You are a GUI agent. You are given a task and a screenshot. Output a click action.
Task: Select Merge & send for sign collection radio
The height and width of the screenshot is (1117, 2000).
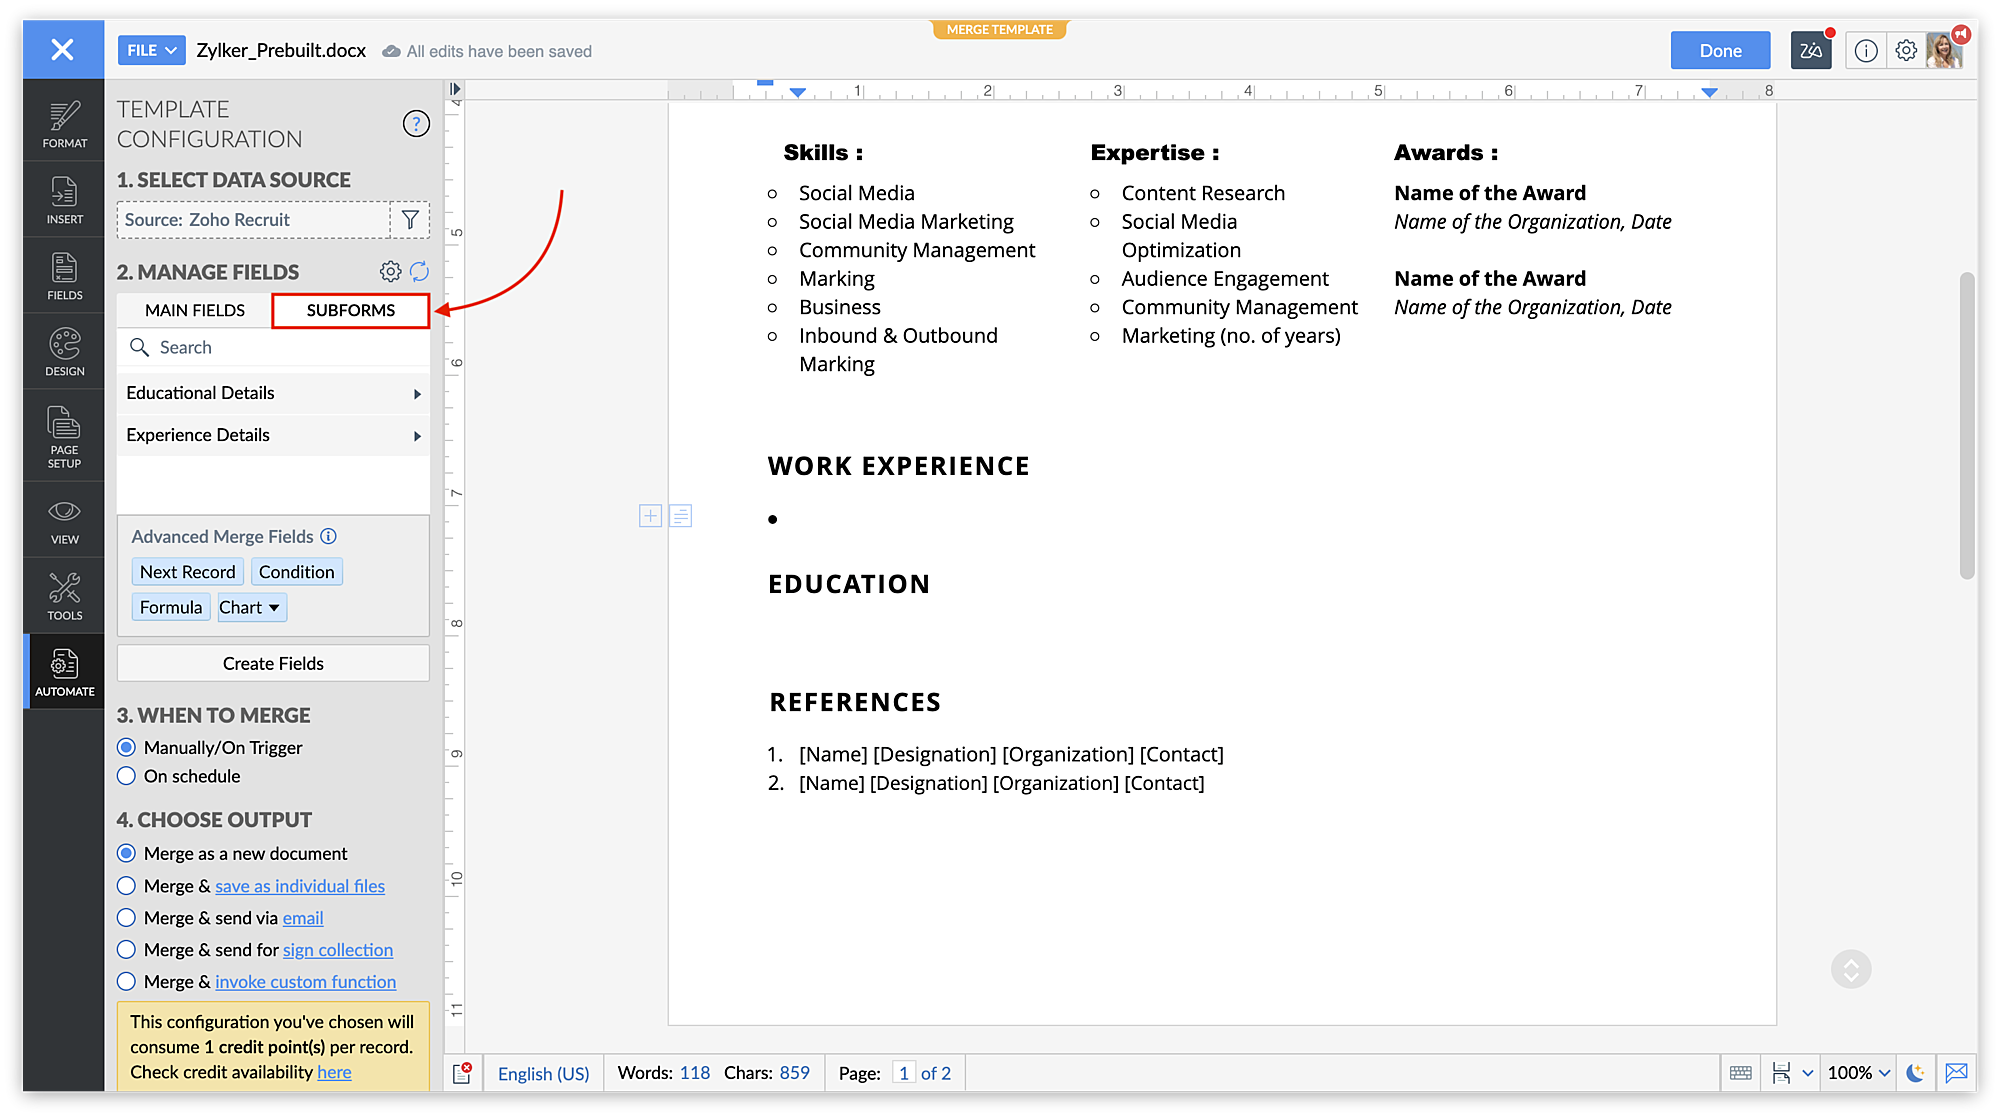(126, 950)
